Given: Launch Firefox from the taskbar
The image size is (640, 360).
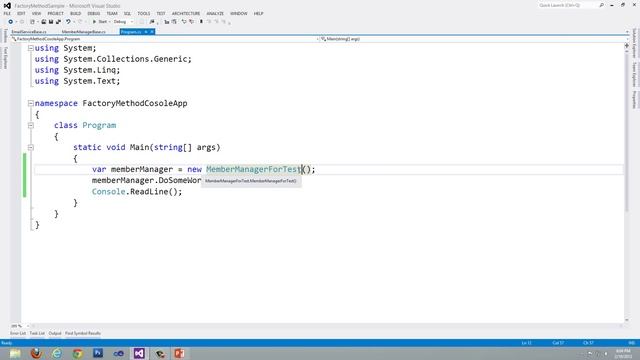Looking at the screenshot, I should pos(36,353).
